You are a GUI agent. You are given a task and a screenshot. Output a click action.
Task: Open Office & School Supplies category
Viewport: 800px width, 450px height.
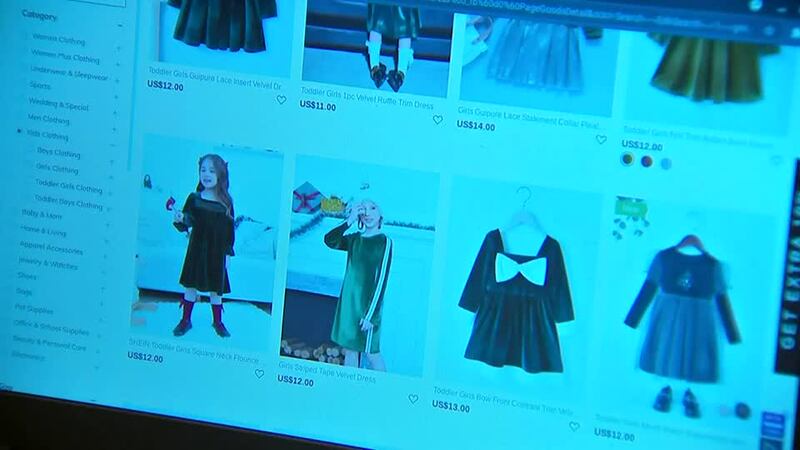click(x=51, y=328)
